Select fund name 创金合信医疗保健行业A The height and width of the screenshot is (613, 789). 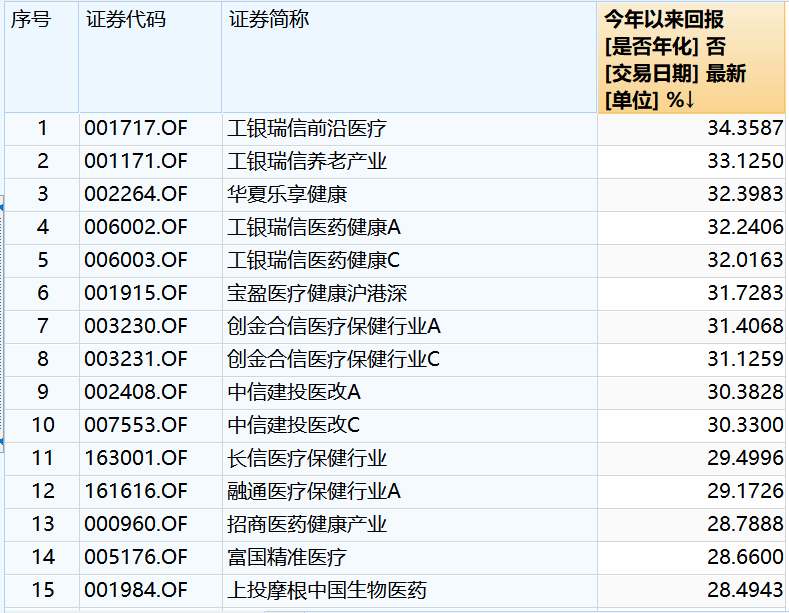pos(334,326)
